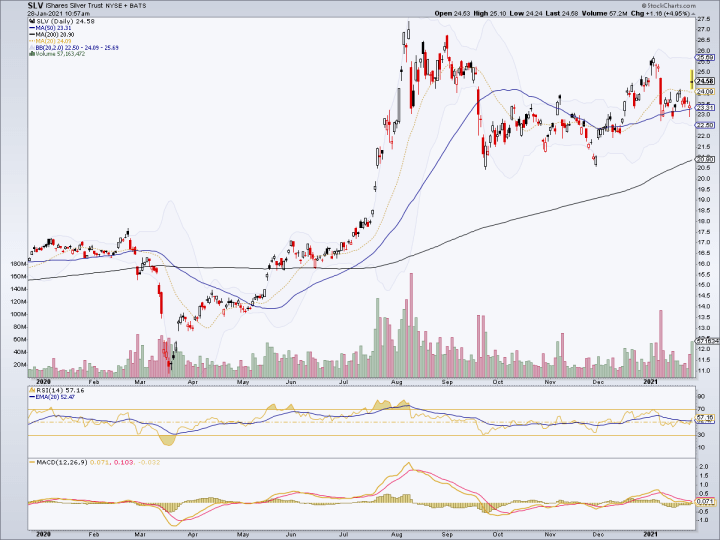
Task: Click the StockCharts.com copyright label
Action: coord(669,6)
